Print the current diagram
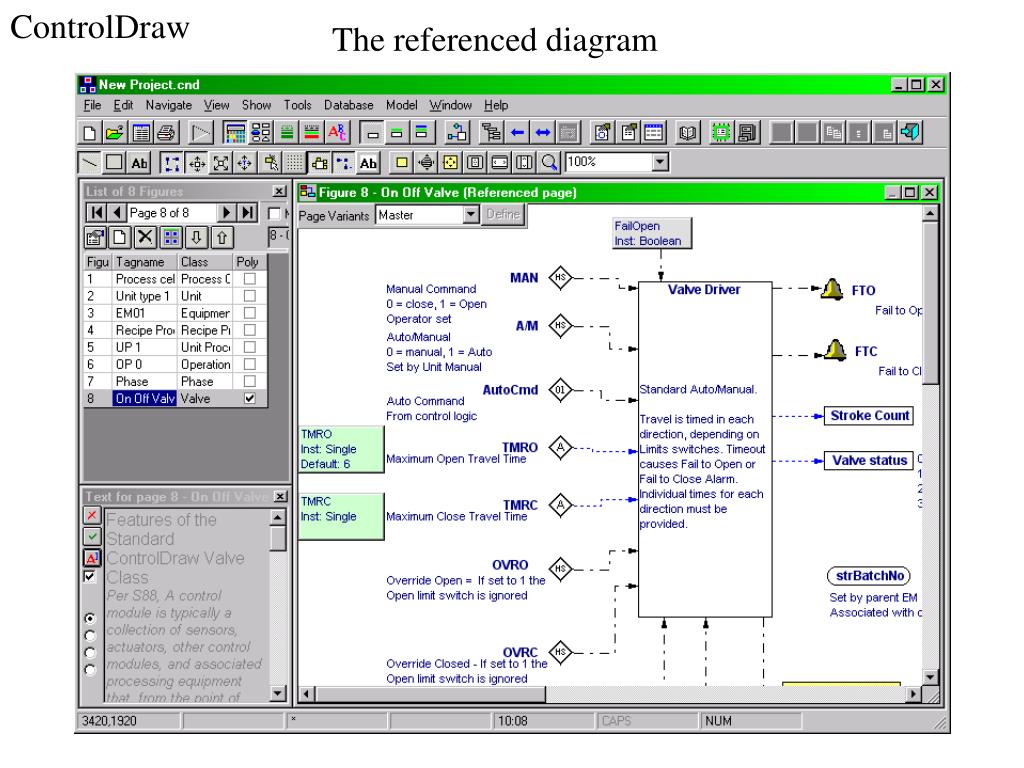The height and width of the screenshot is (768, 1024). pos(167,133)
